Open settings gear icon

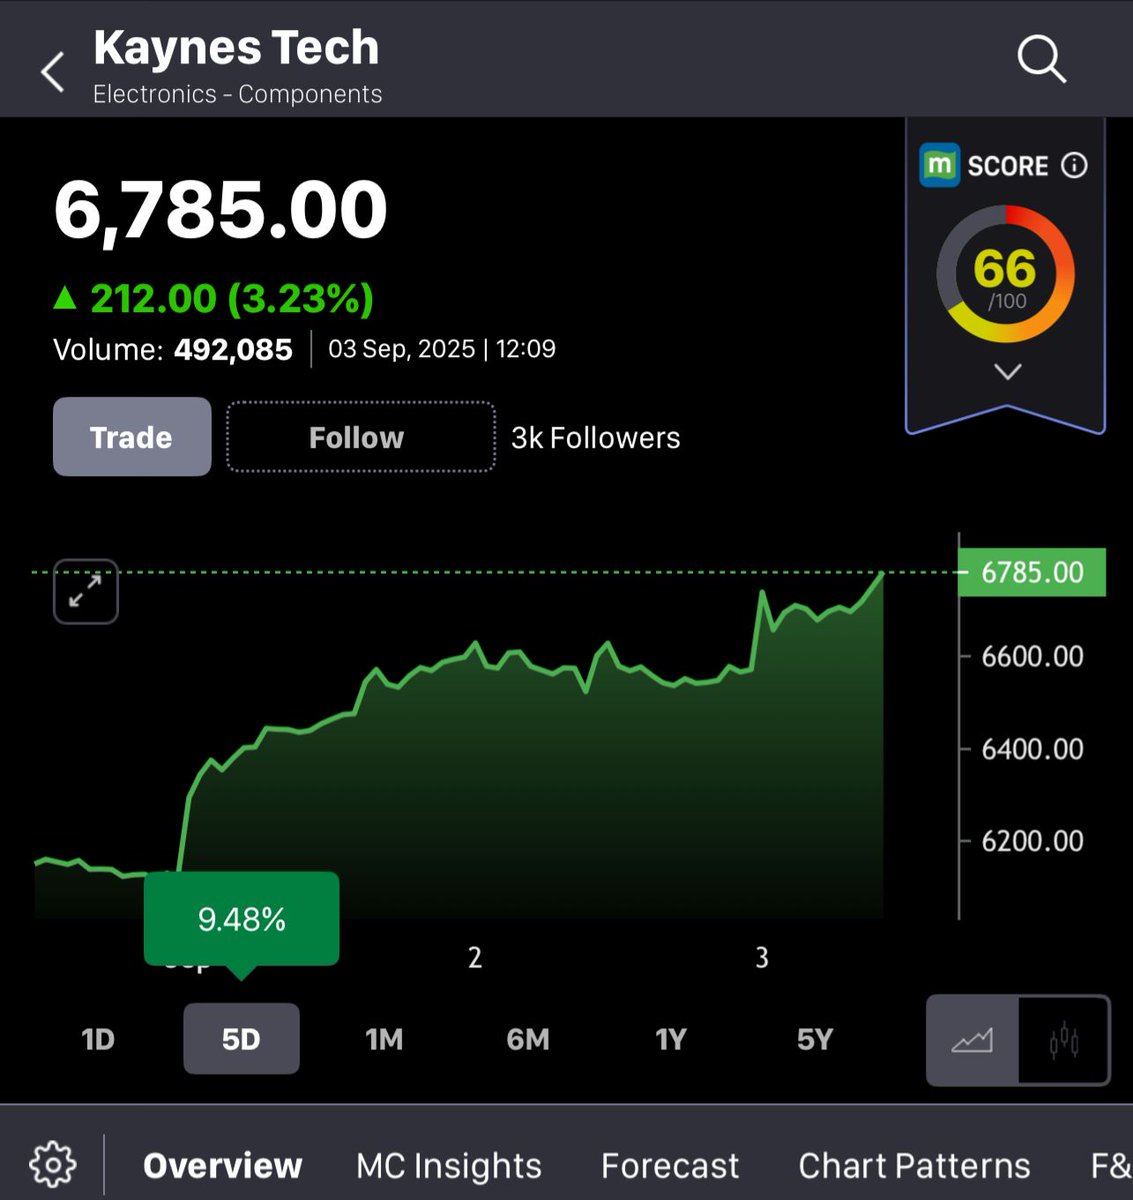pyautogui.click(x=52, y=1165)
